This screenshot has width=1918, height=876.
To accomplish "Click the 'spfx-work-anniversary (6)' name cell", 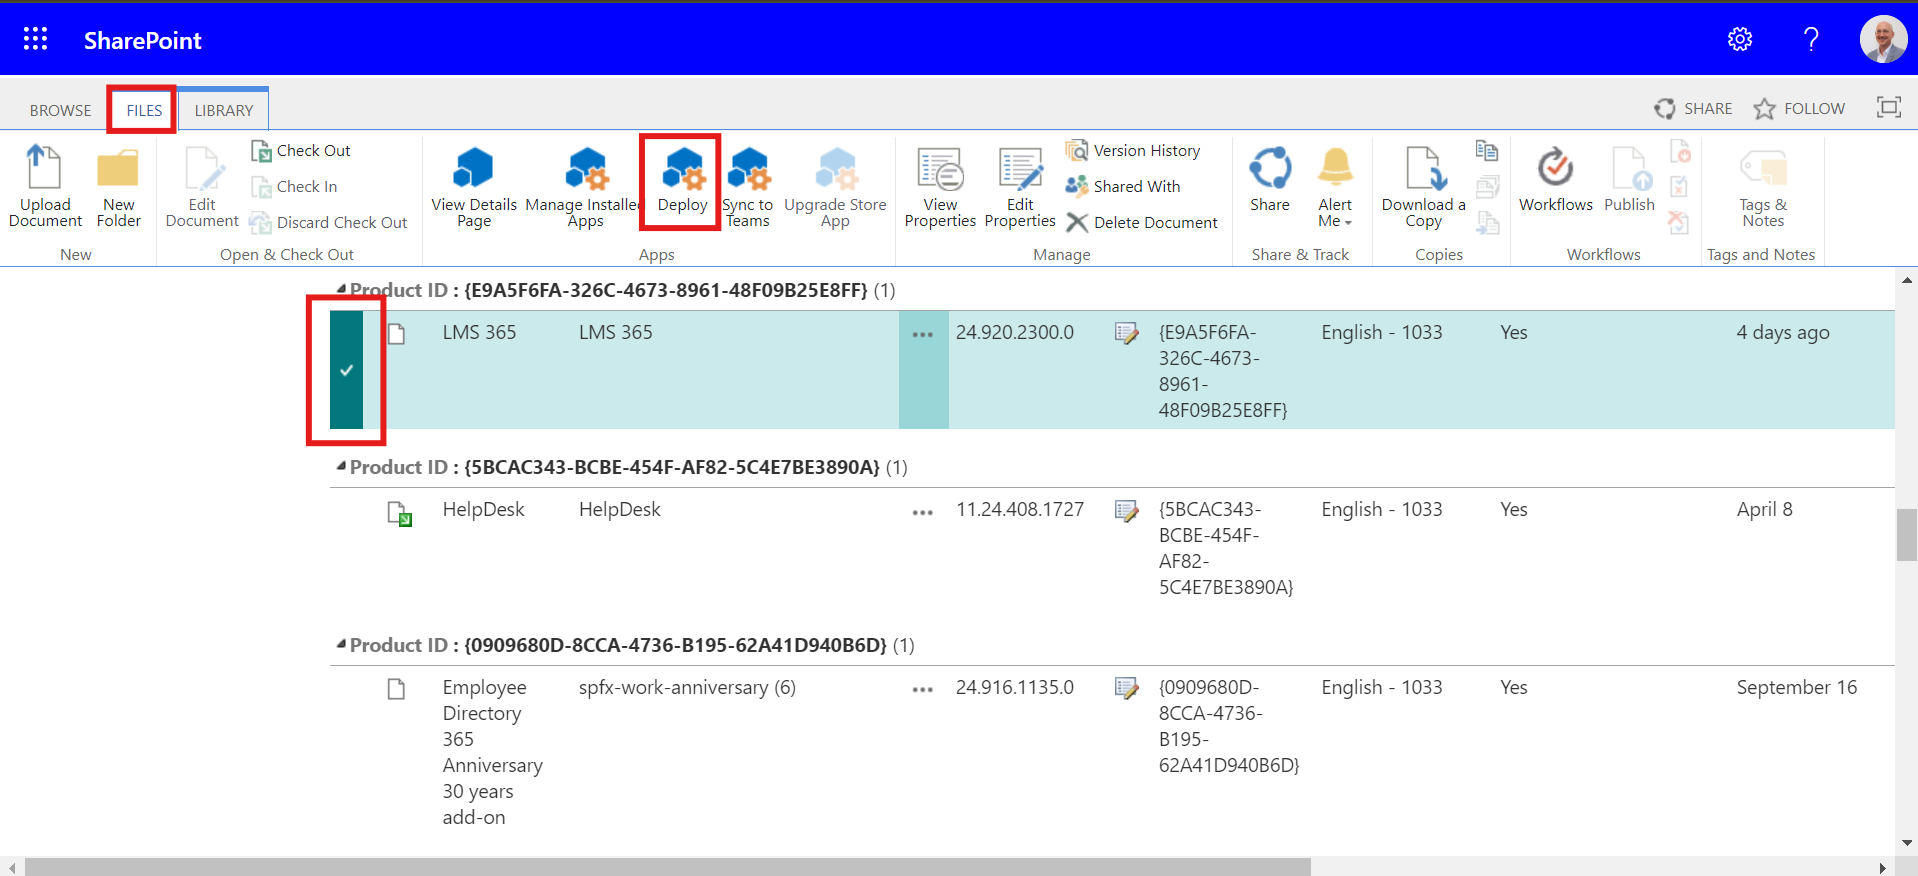I will pyautogui.click(x=687, y=687).
